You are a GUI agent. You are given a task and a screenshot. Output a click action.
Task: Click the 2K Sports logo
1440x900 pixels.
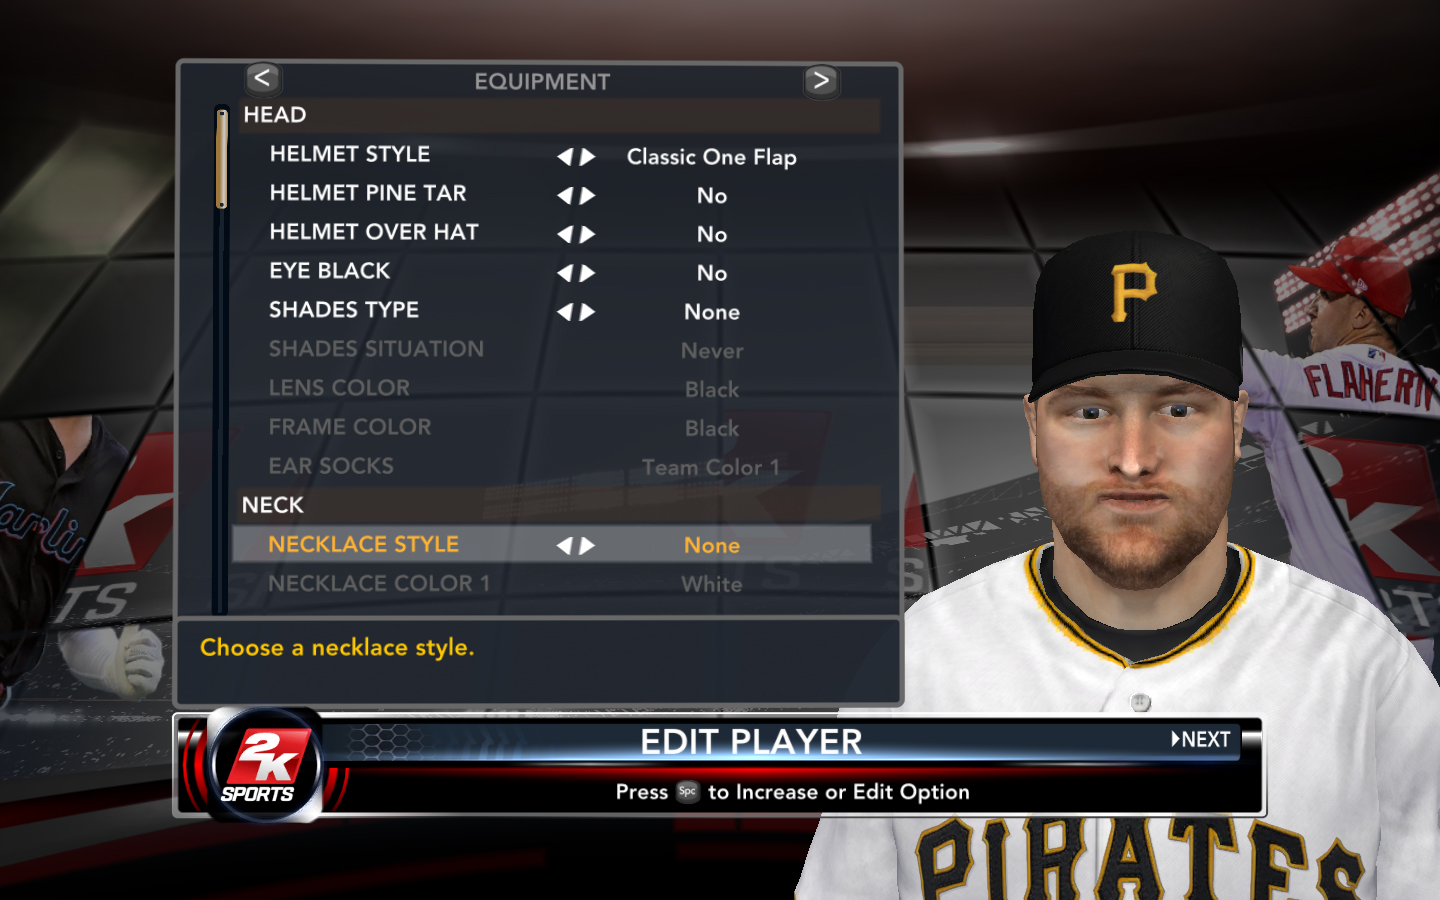(264, 766)
